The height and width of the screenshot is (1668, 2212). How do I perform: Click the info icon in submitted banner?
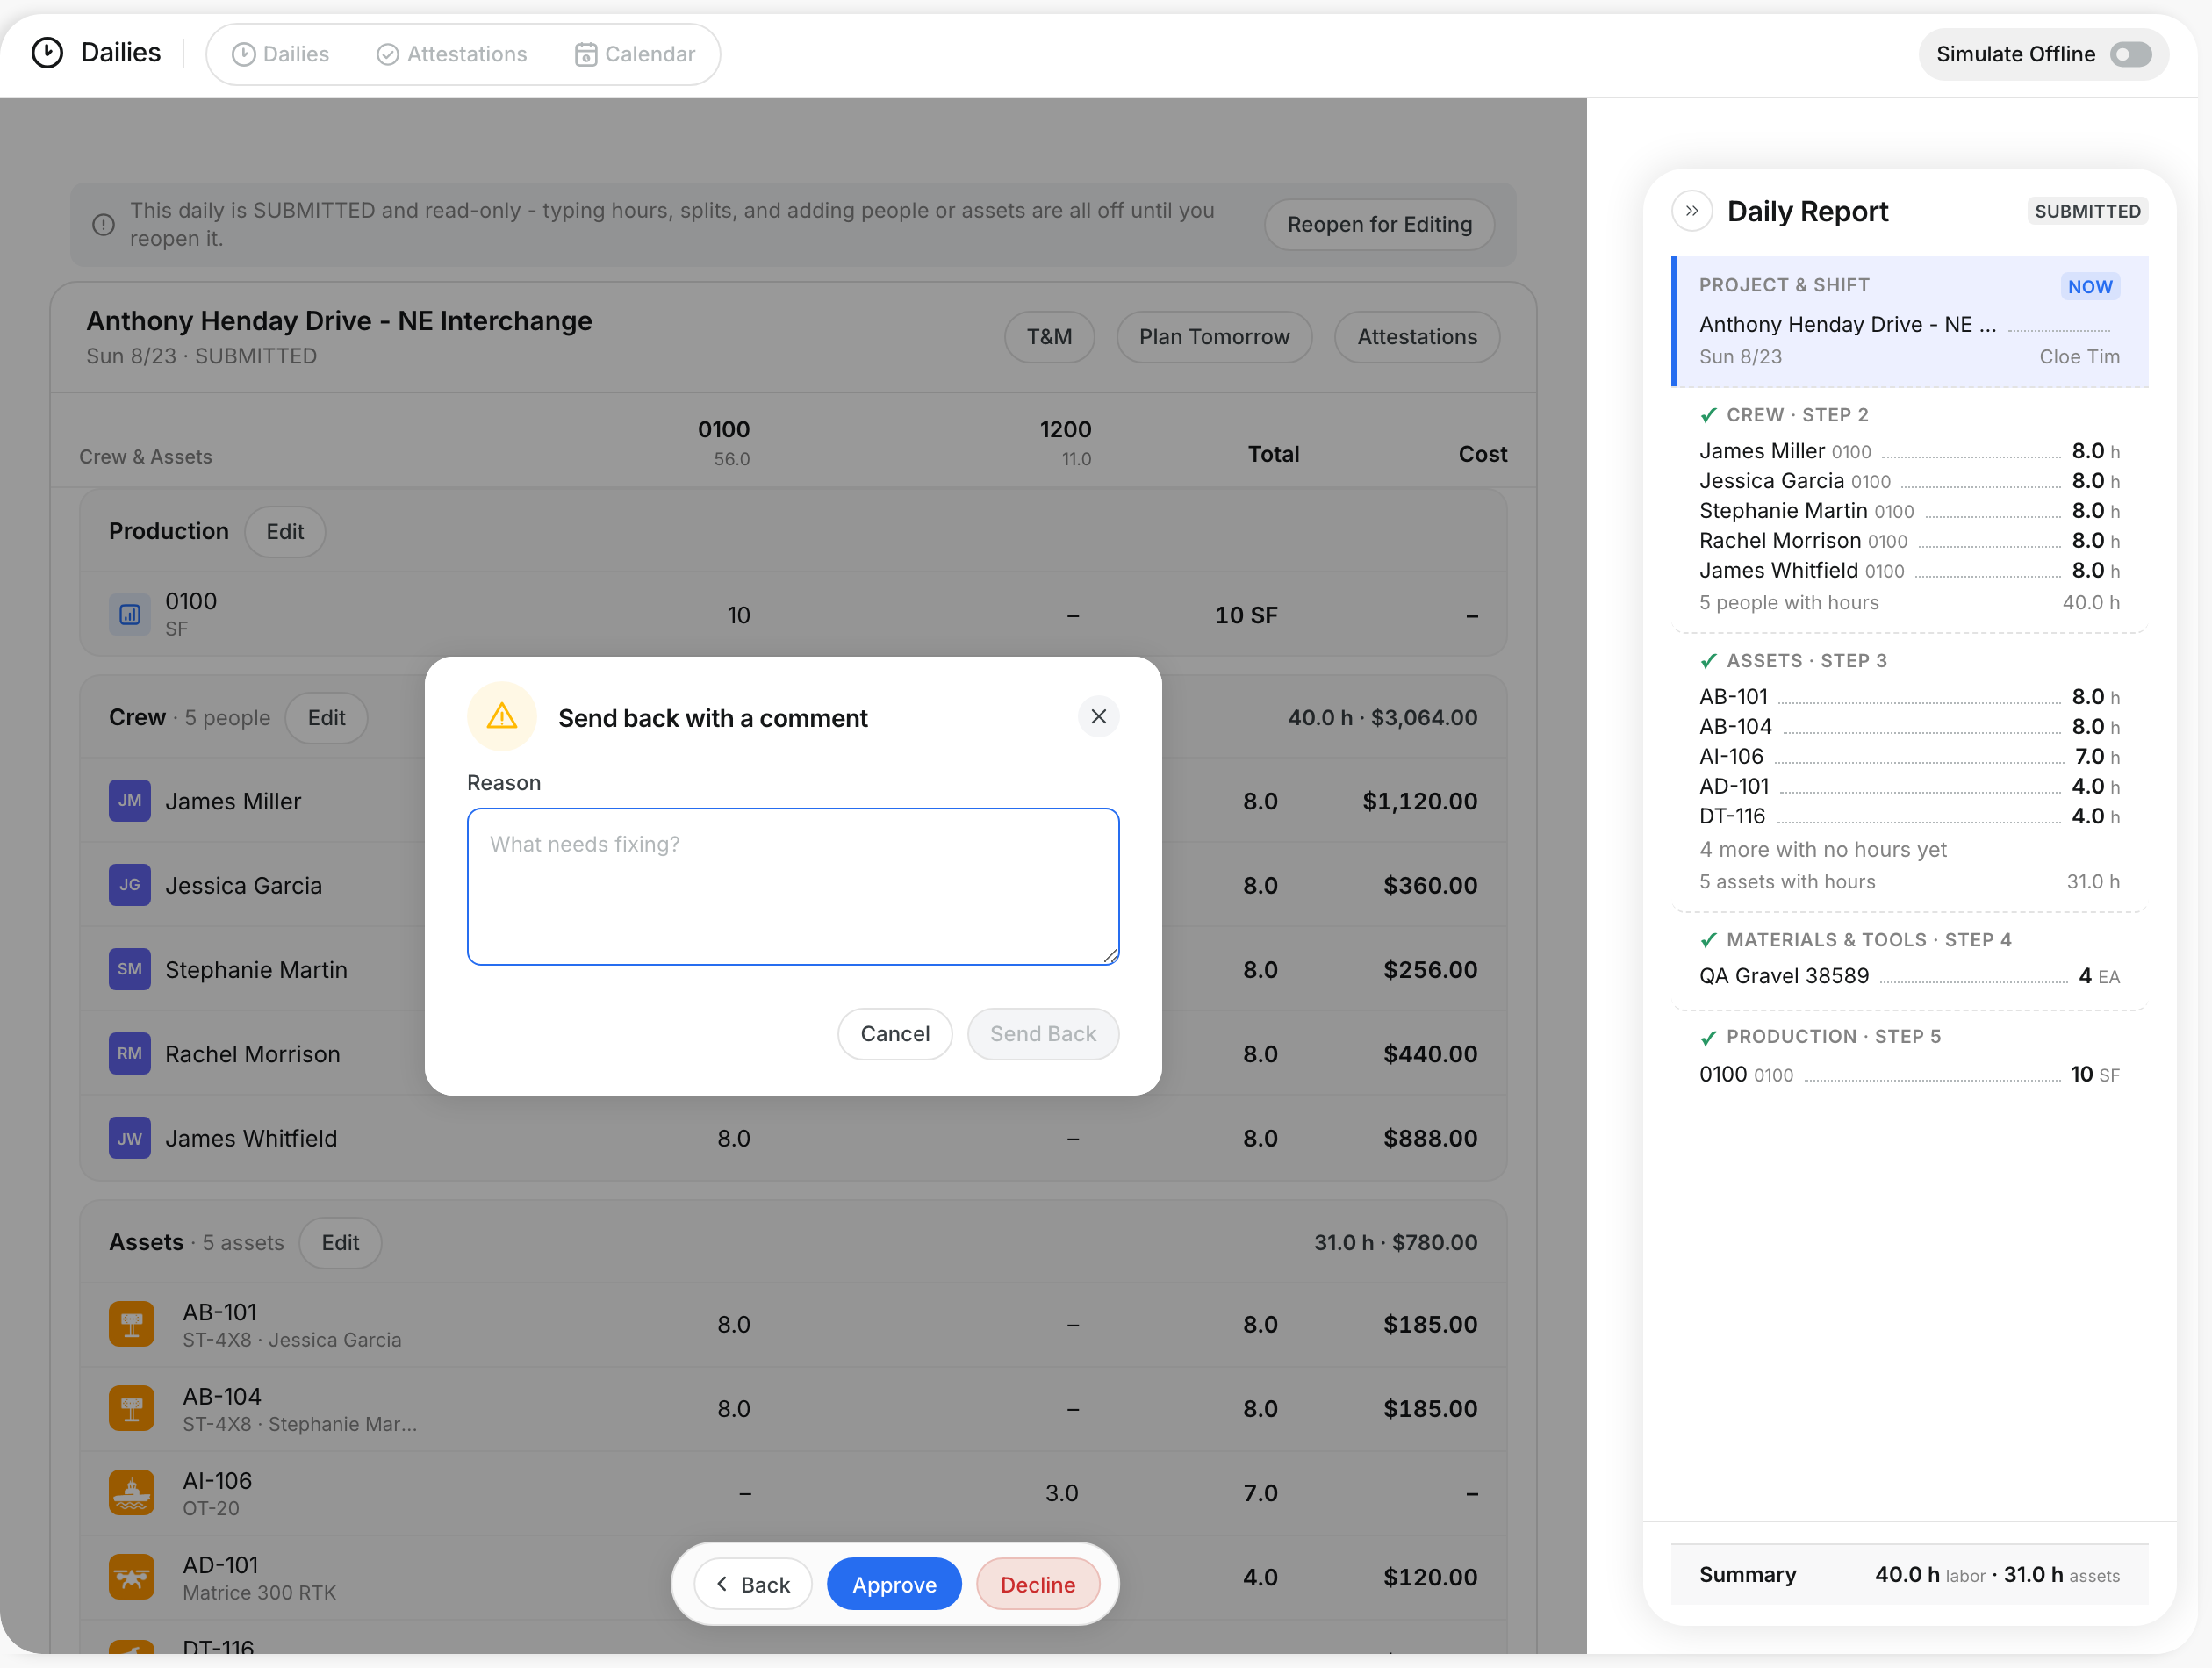pyautogui.click(x=103, y=225)
